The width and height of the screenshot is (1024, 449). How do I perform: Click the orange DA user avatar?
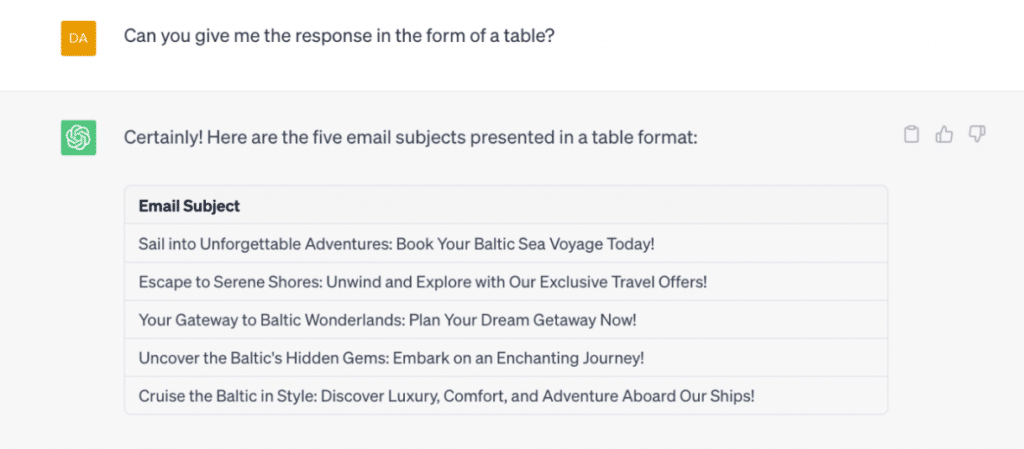coord(78,38)
